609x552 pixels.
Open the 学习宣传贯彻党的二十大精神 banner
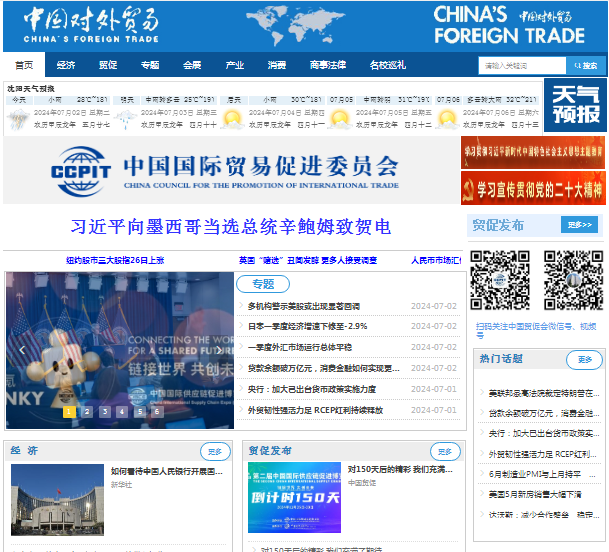pyautogui.click(x=533, y=188)
